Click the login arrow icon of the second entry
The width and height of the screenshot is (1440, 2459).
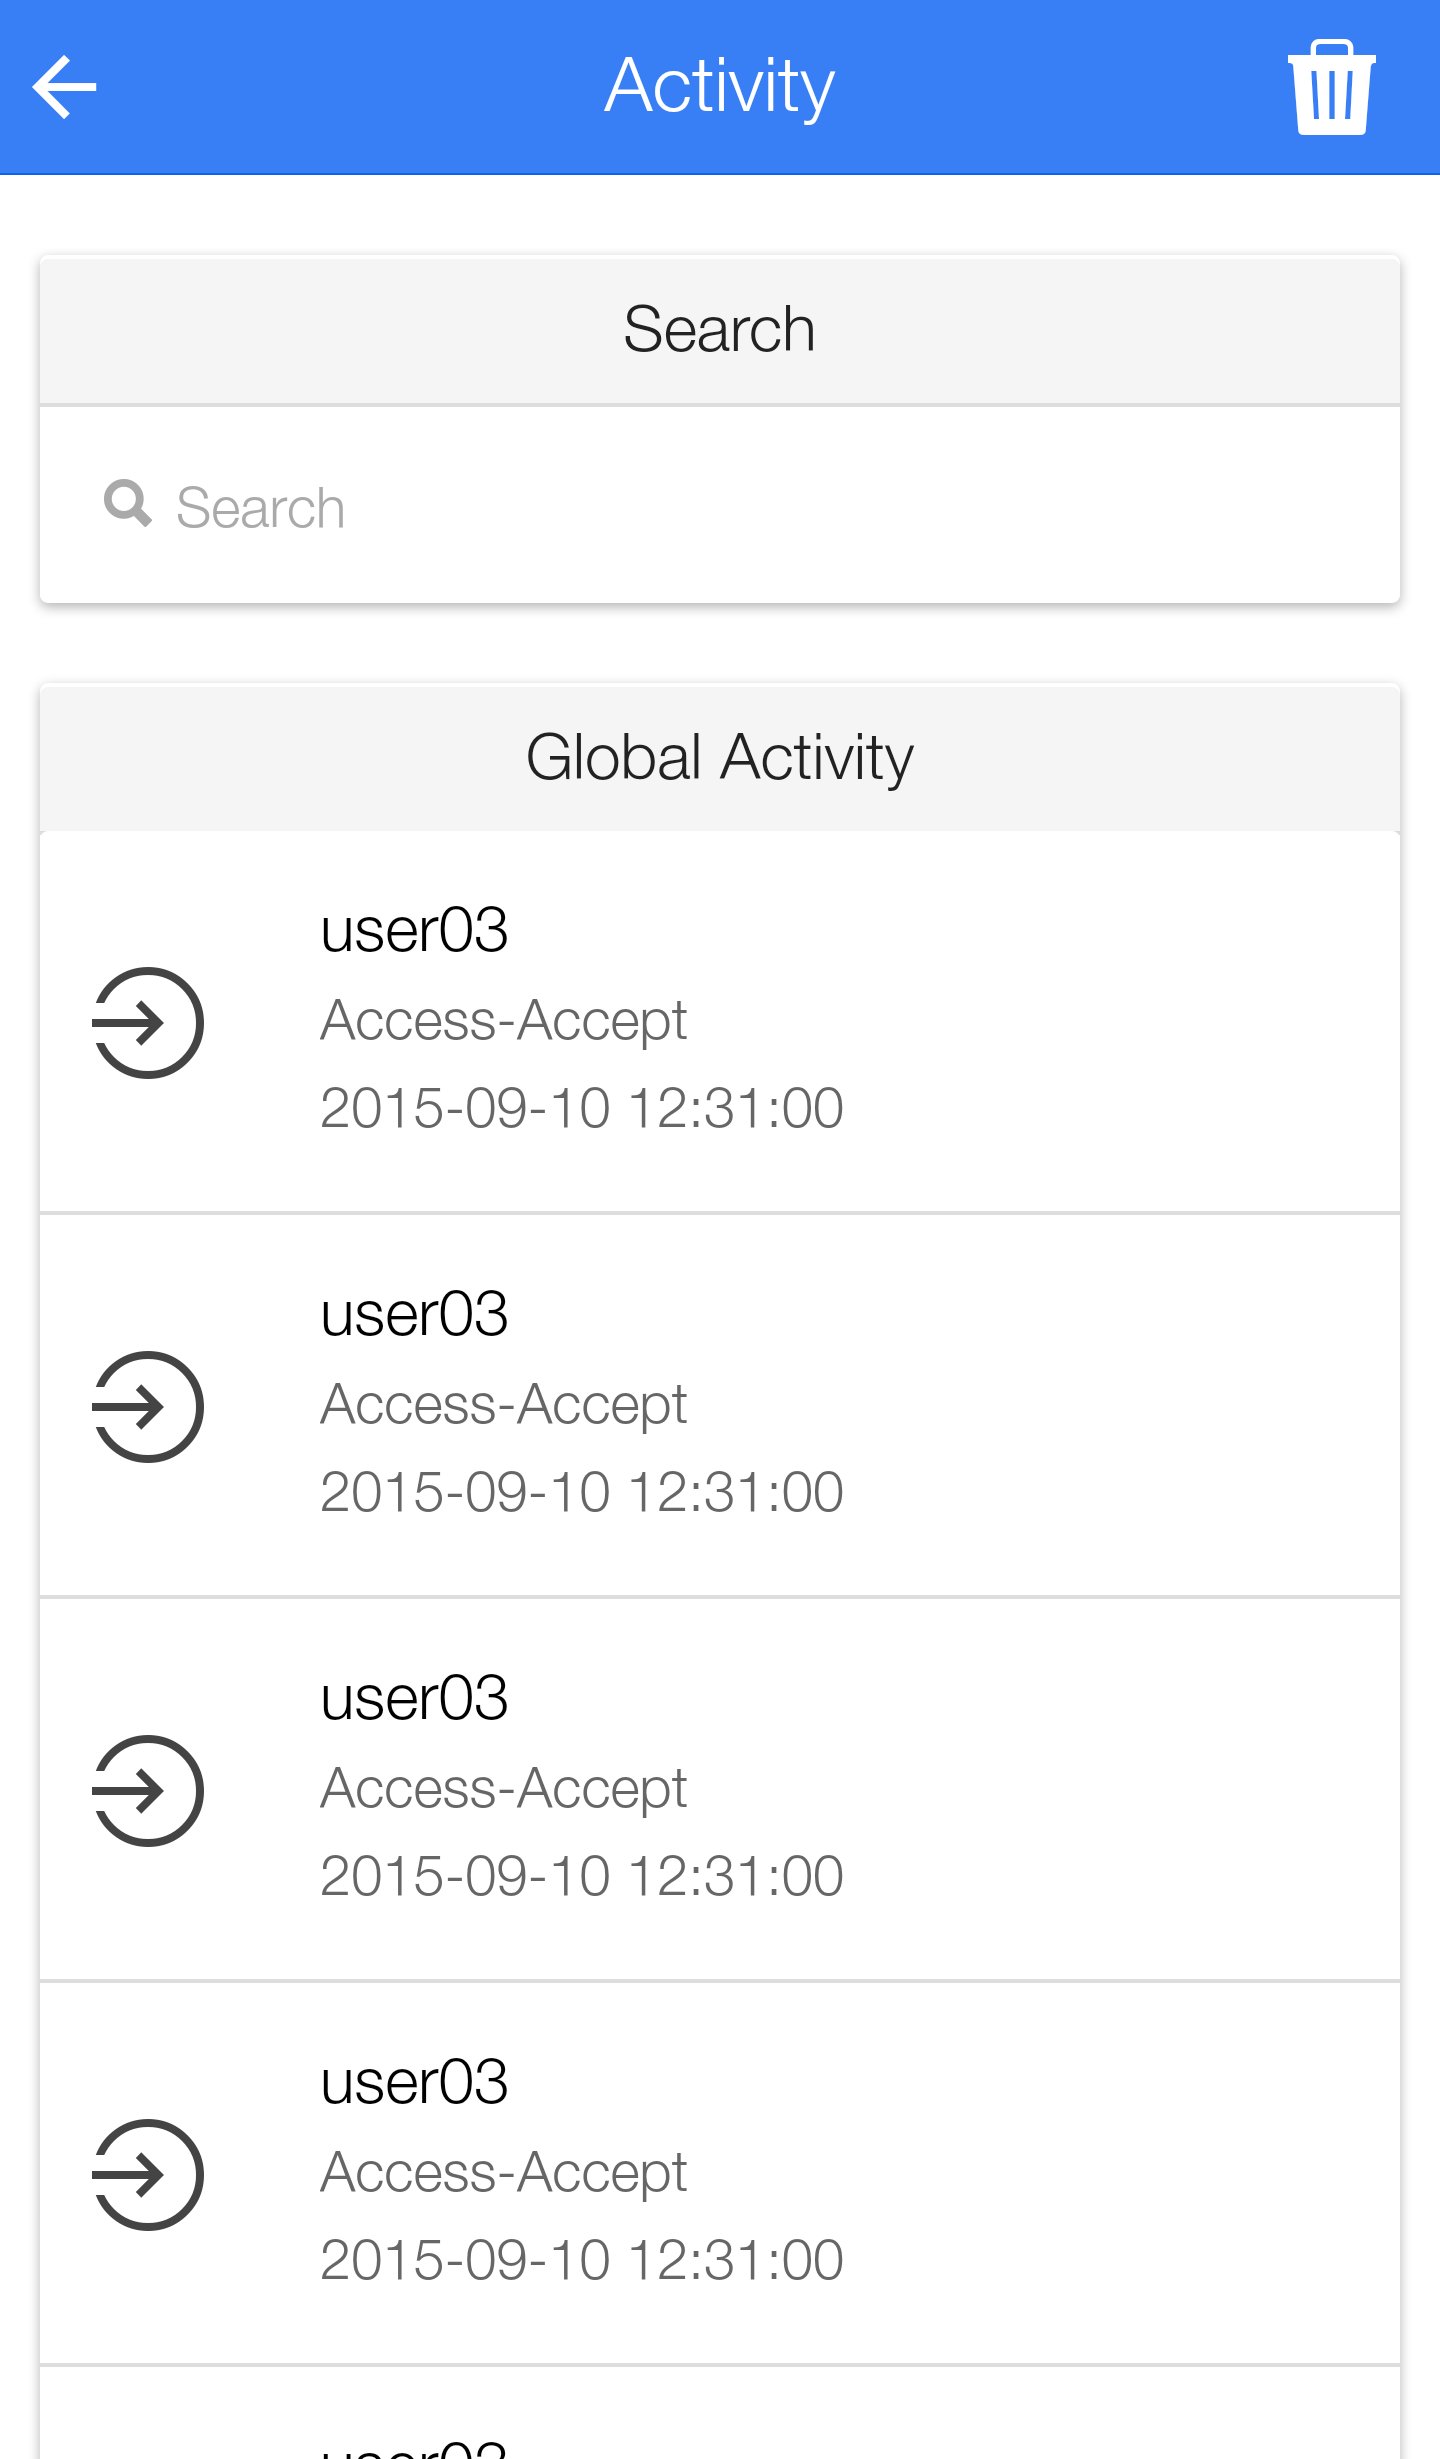[148, 1407]
